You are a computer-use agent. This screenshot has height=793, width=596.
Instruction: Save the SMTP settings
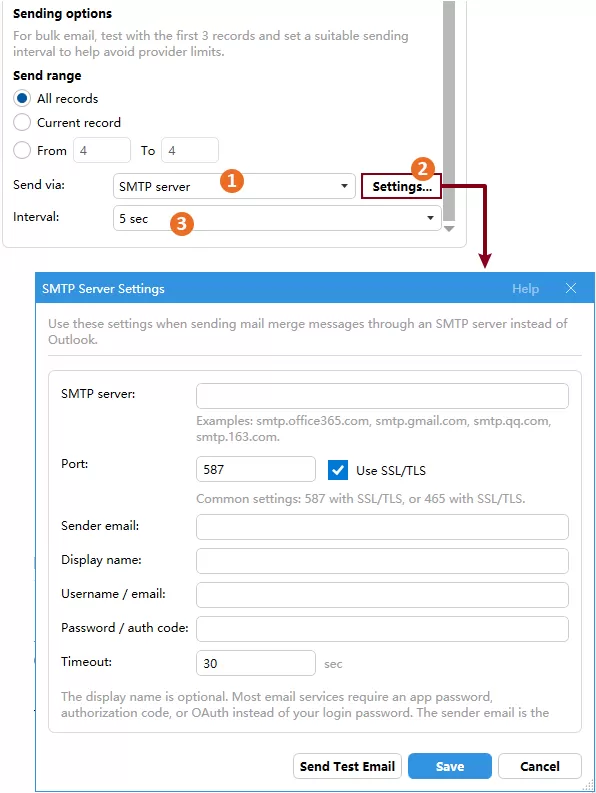pos(450,766)
